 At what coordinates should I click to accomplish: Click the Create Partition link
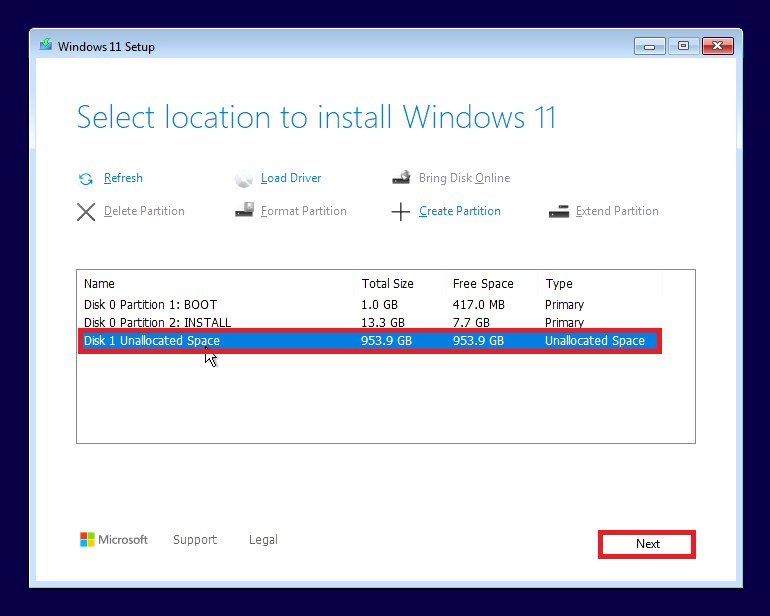tap(460, 211)
